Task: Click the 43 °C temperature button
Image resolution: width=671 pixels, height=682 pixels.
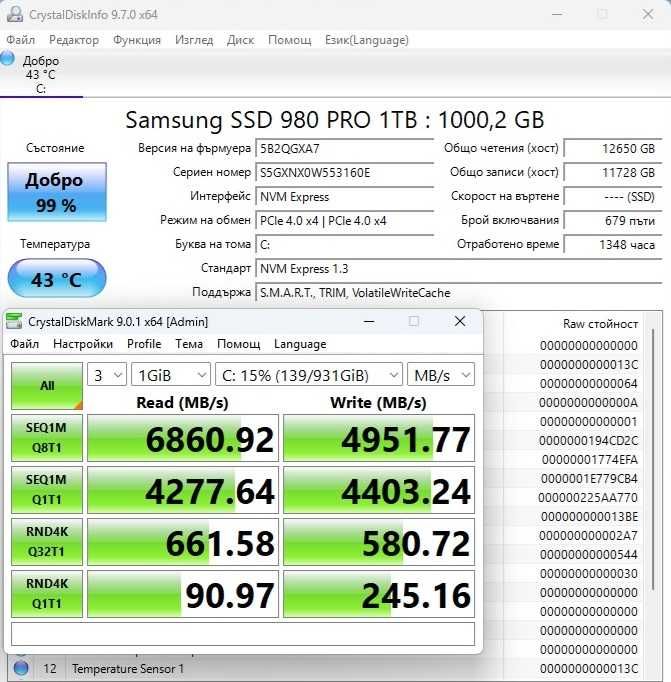Action: coord(57,278)
